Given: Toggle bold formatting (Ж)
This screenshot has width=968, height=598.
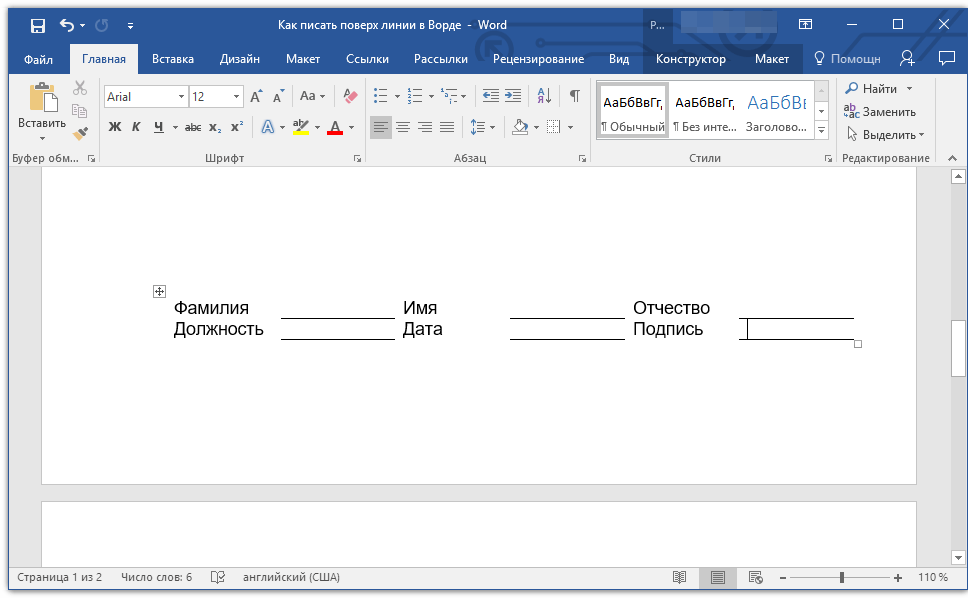Looking at the screenshot, I should pyautogui.click(x=114, y=127).
